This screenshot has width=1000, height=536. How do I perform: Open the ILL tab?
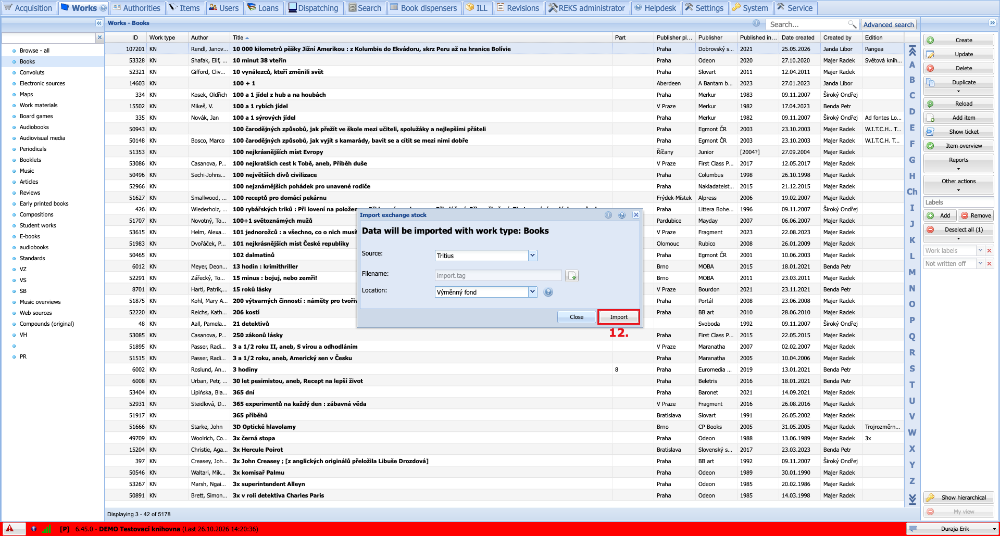click(477, 8)
